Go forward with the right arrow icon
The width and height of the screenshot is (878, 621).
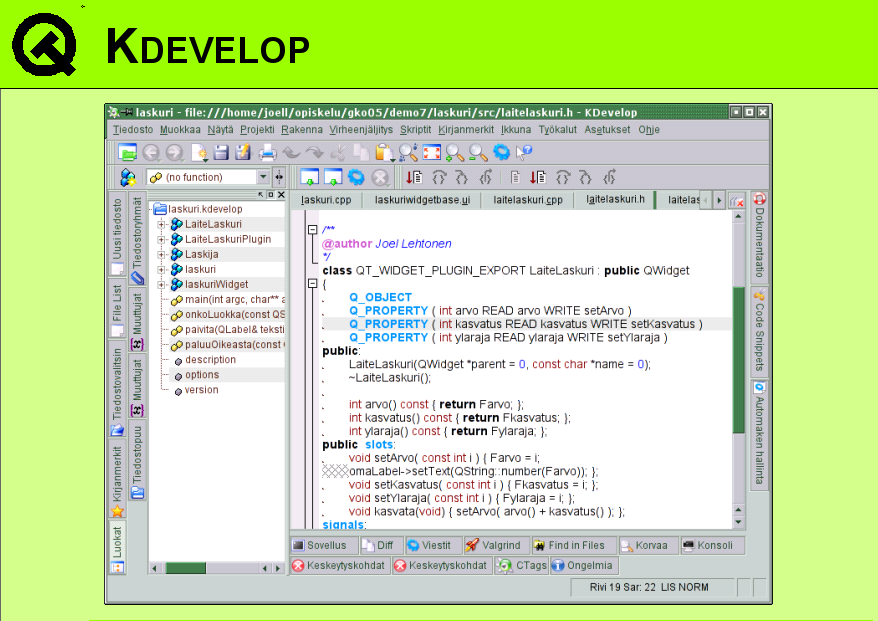click(175, 152)
